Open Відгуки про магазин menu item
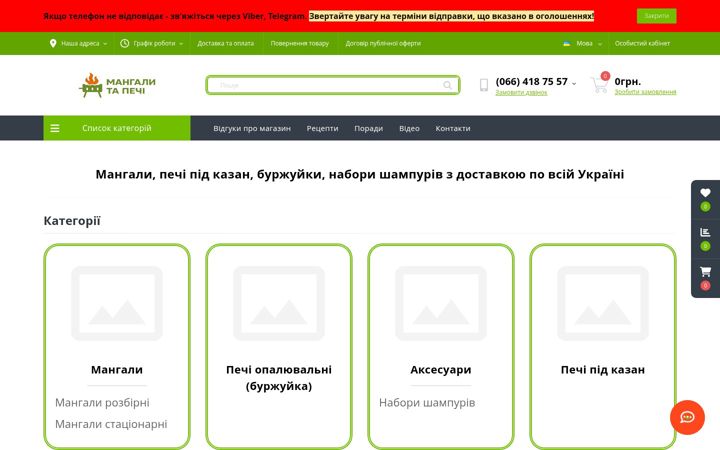The image size is (720, 450). [252, 129]
